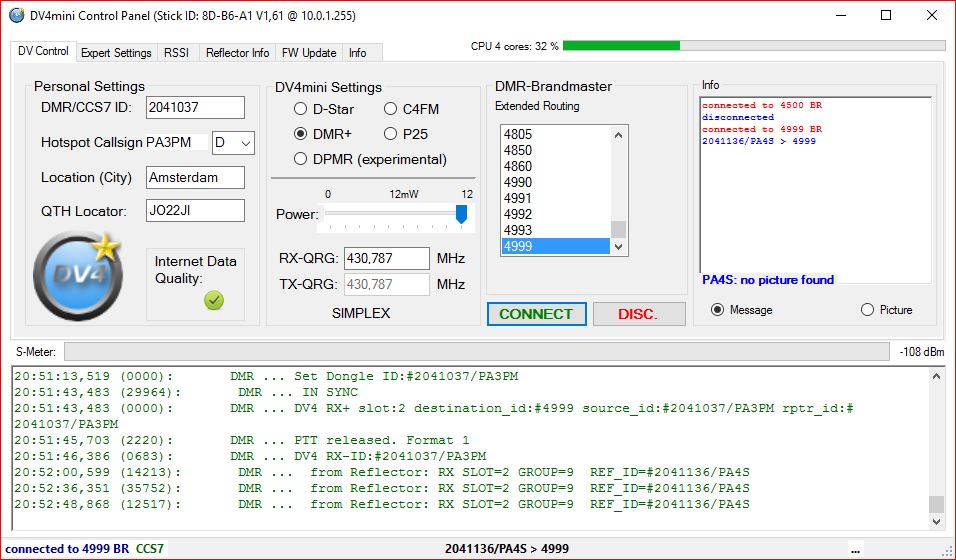This screenshot has height=560, width=956.
Task: Click the CCS7 status bar label
Action: click(x=149, y=548)
